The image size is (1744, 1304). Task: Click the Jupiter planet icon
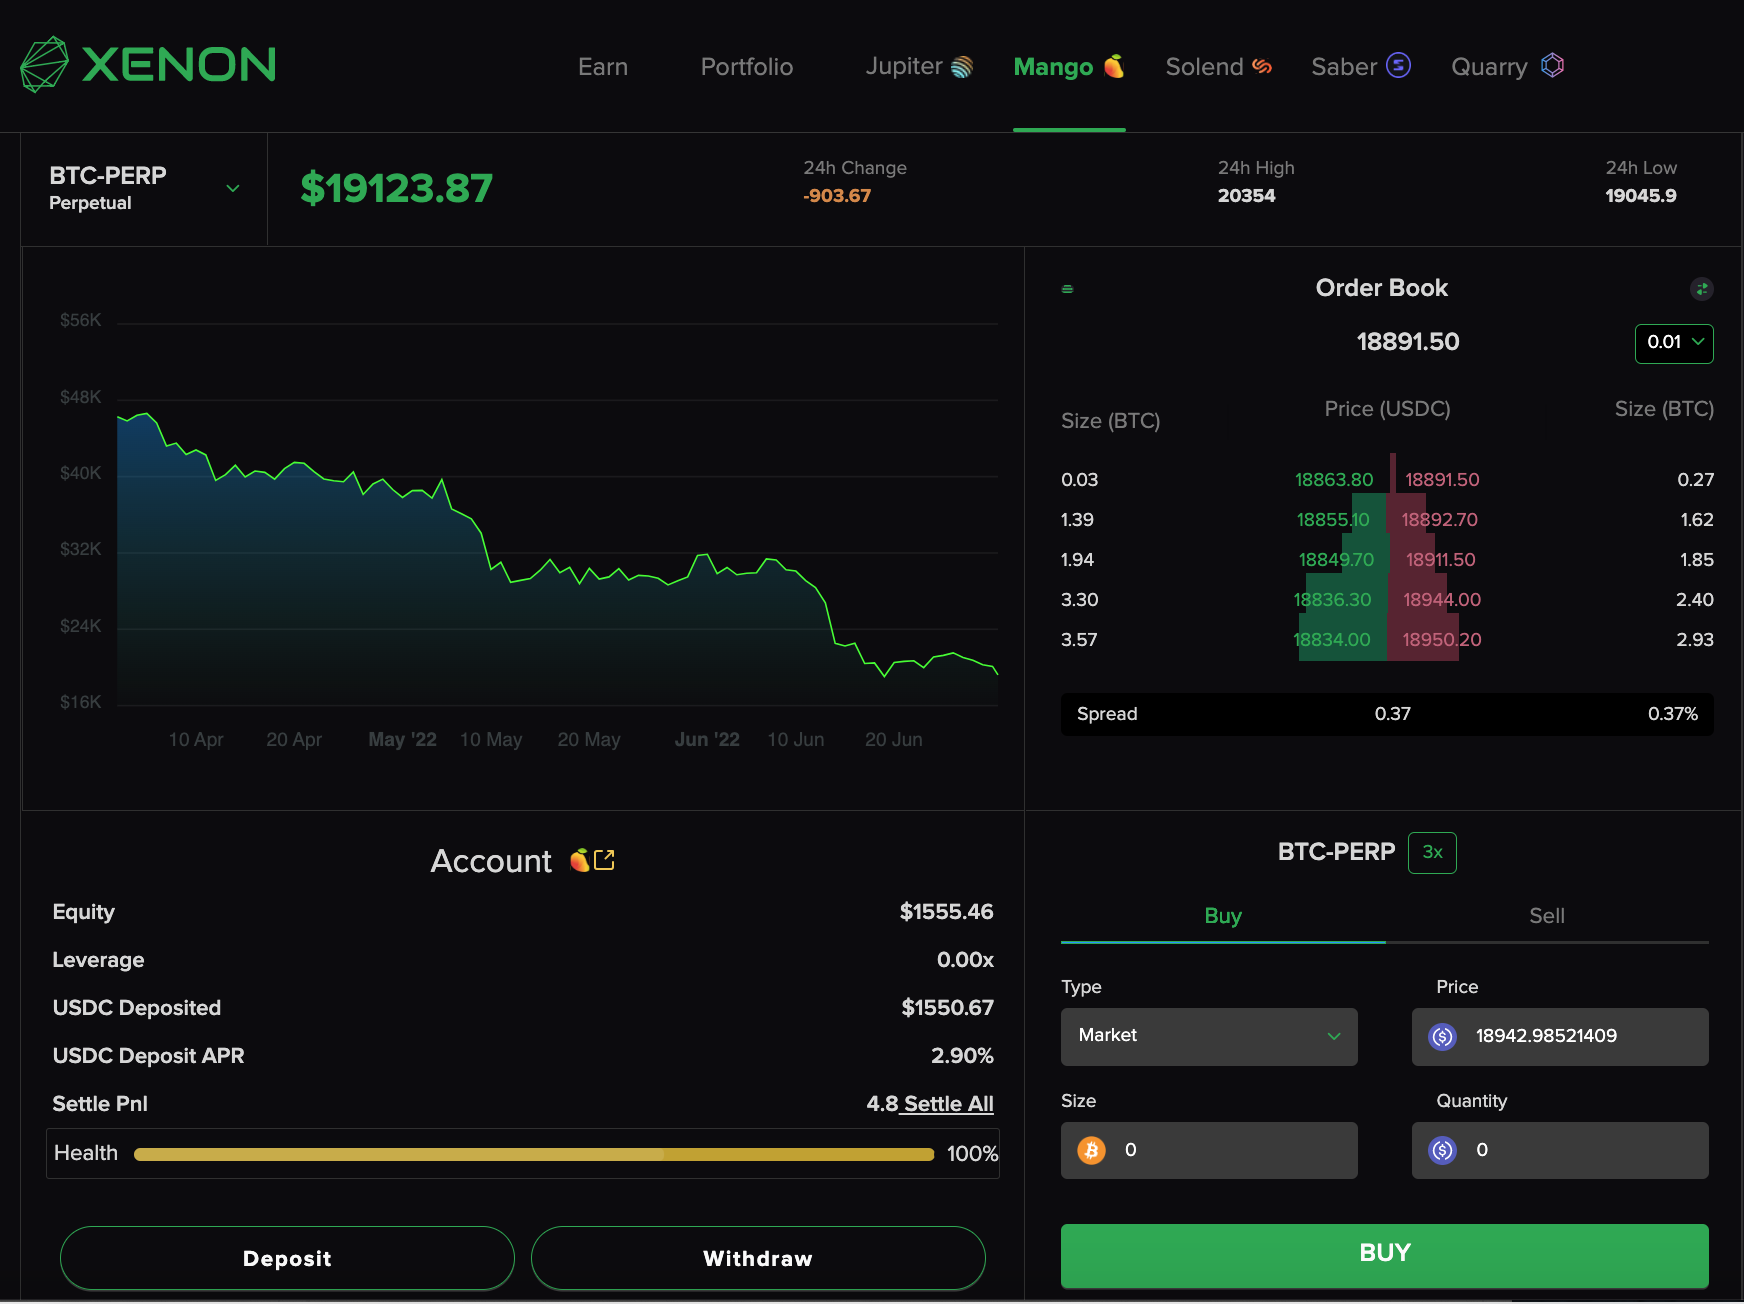962,67
